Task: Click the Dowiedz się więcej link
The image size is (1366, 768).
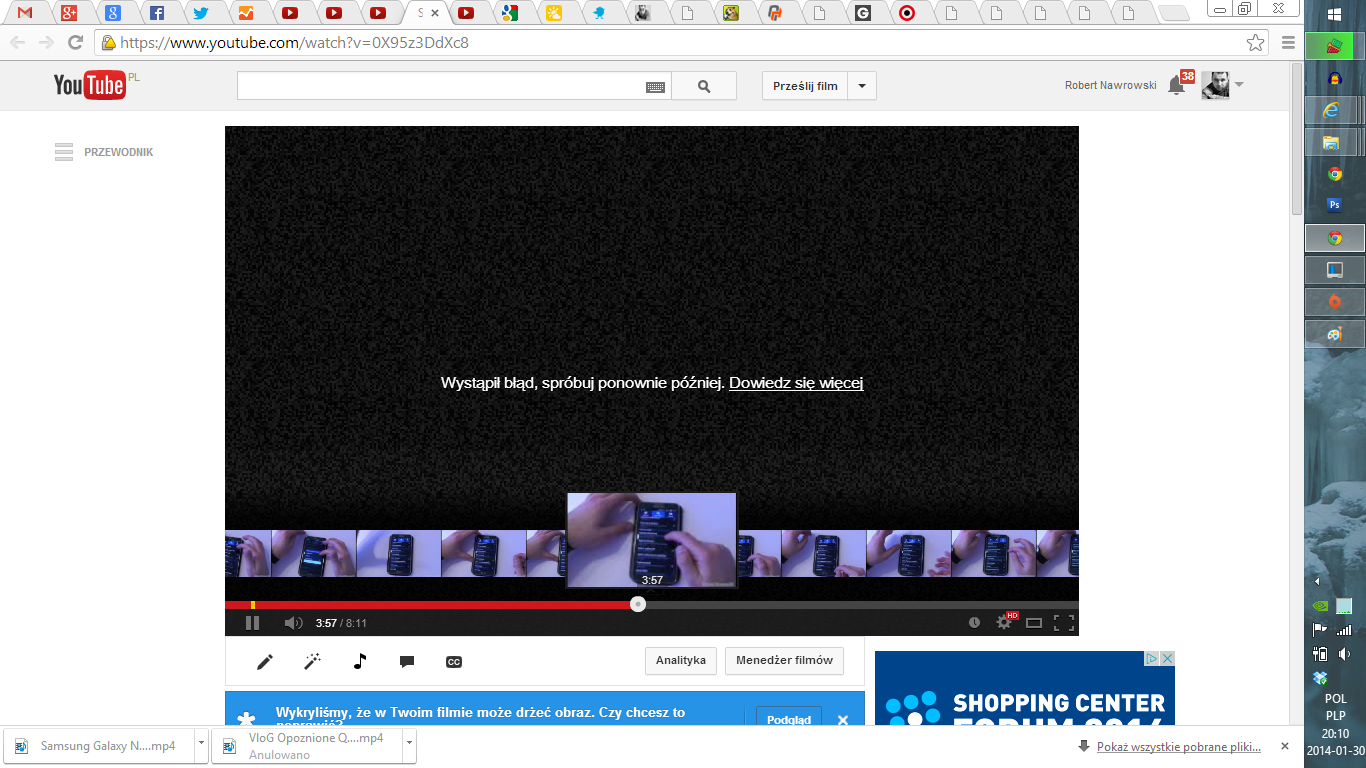Action: tap(795, 383)
